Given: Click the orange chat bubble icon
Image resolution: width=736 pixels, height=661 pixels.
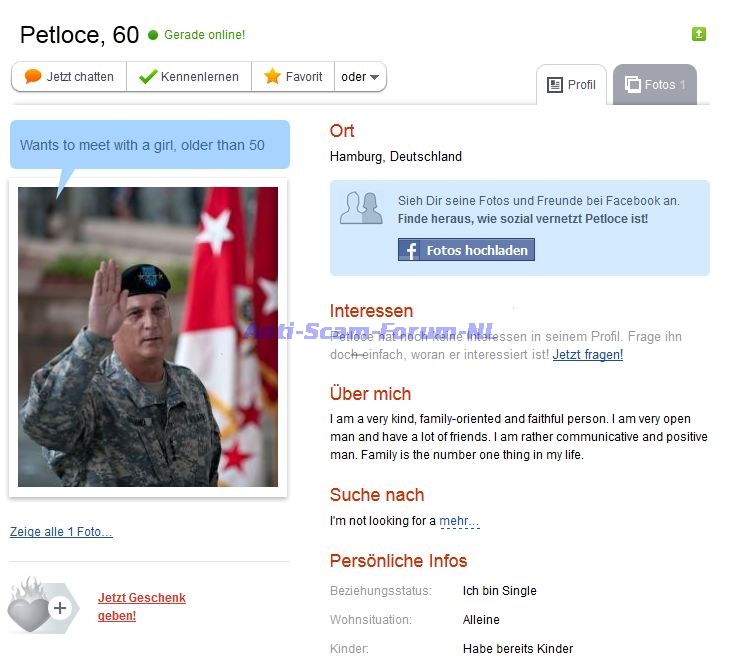Looking at the screenshot, I should click(33, 77).
